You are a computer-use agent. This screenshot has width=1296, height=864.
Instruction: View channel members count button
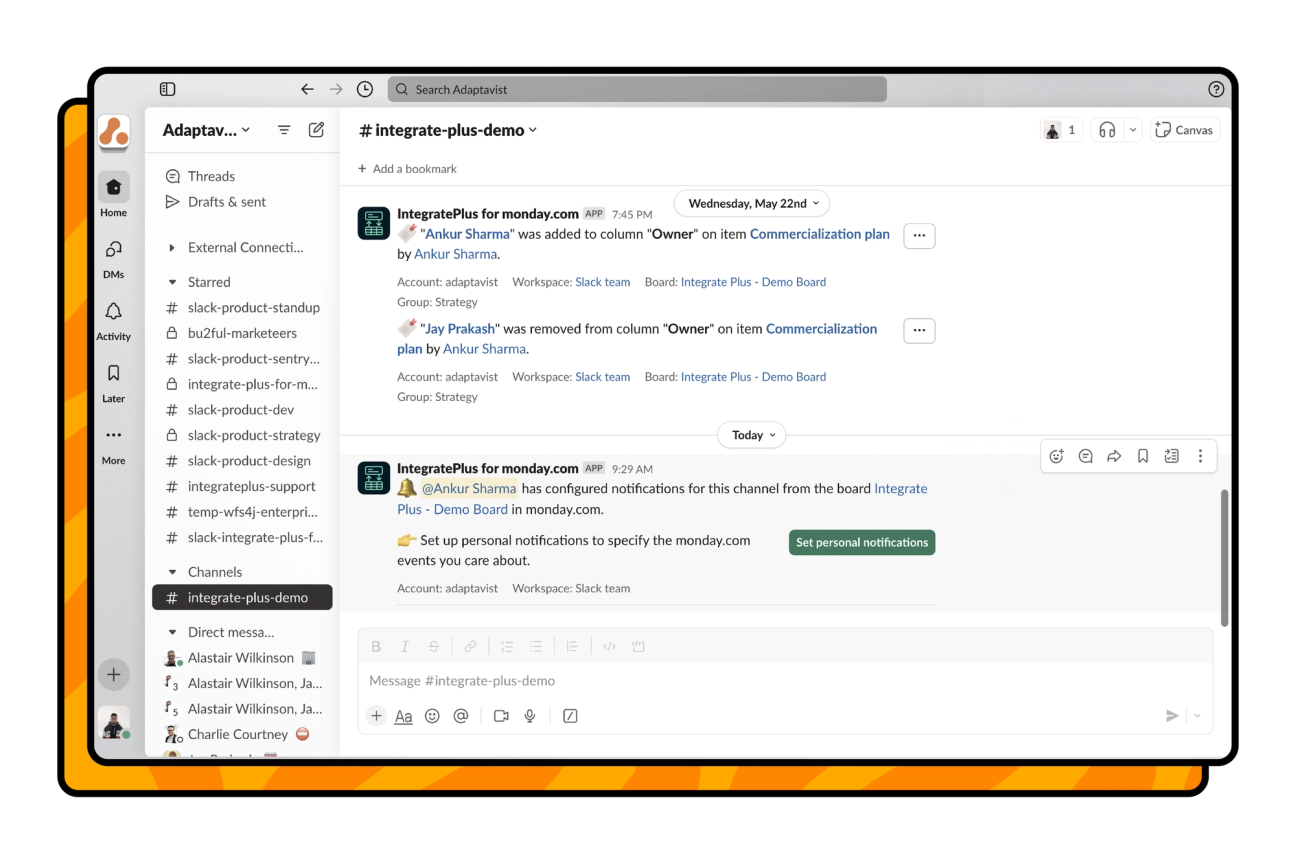click(x=1061, y=130)
